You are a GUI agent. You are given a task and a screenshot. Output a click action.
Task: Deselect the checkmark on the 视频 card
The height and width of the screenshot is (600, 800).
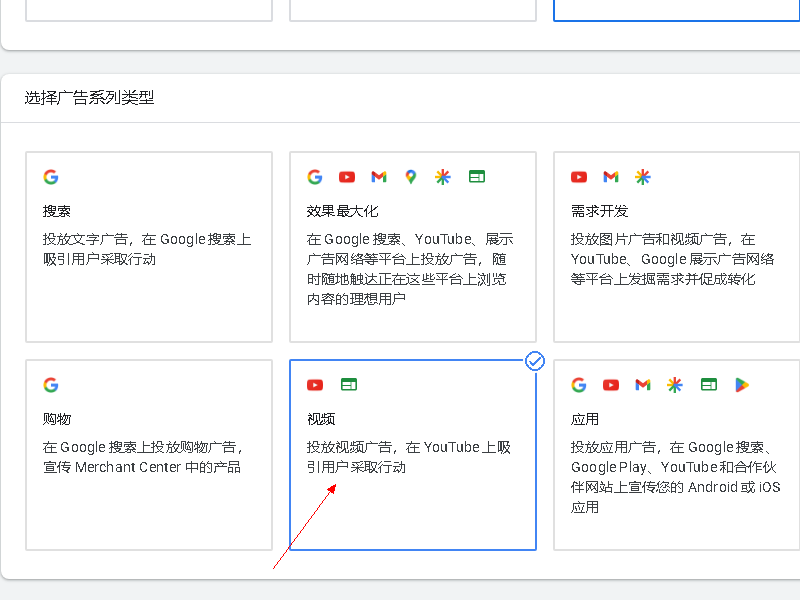535,362
